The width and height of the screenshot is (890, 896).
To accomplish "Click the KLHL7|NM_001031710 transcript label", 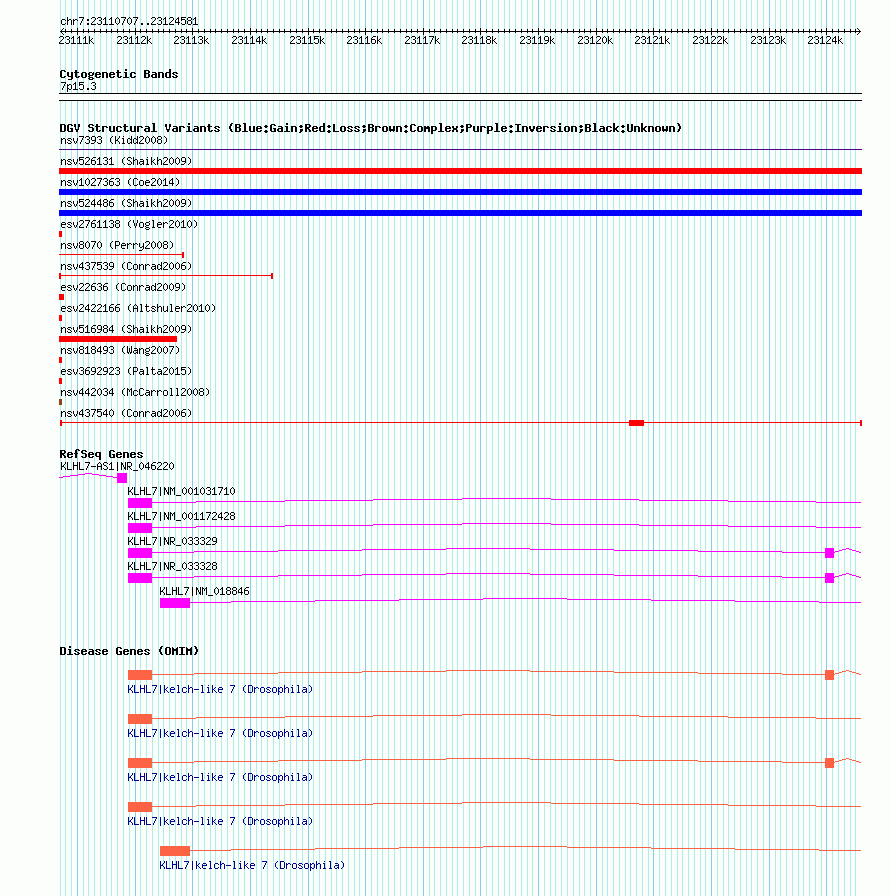I will (182, 491).
